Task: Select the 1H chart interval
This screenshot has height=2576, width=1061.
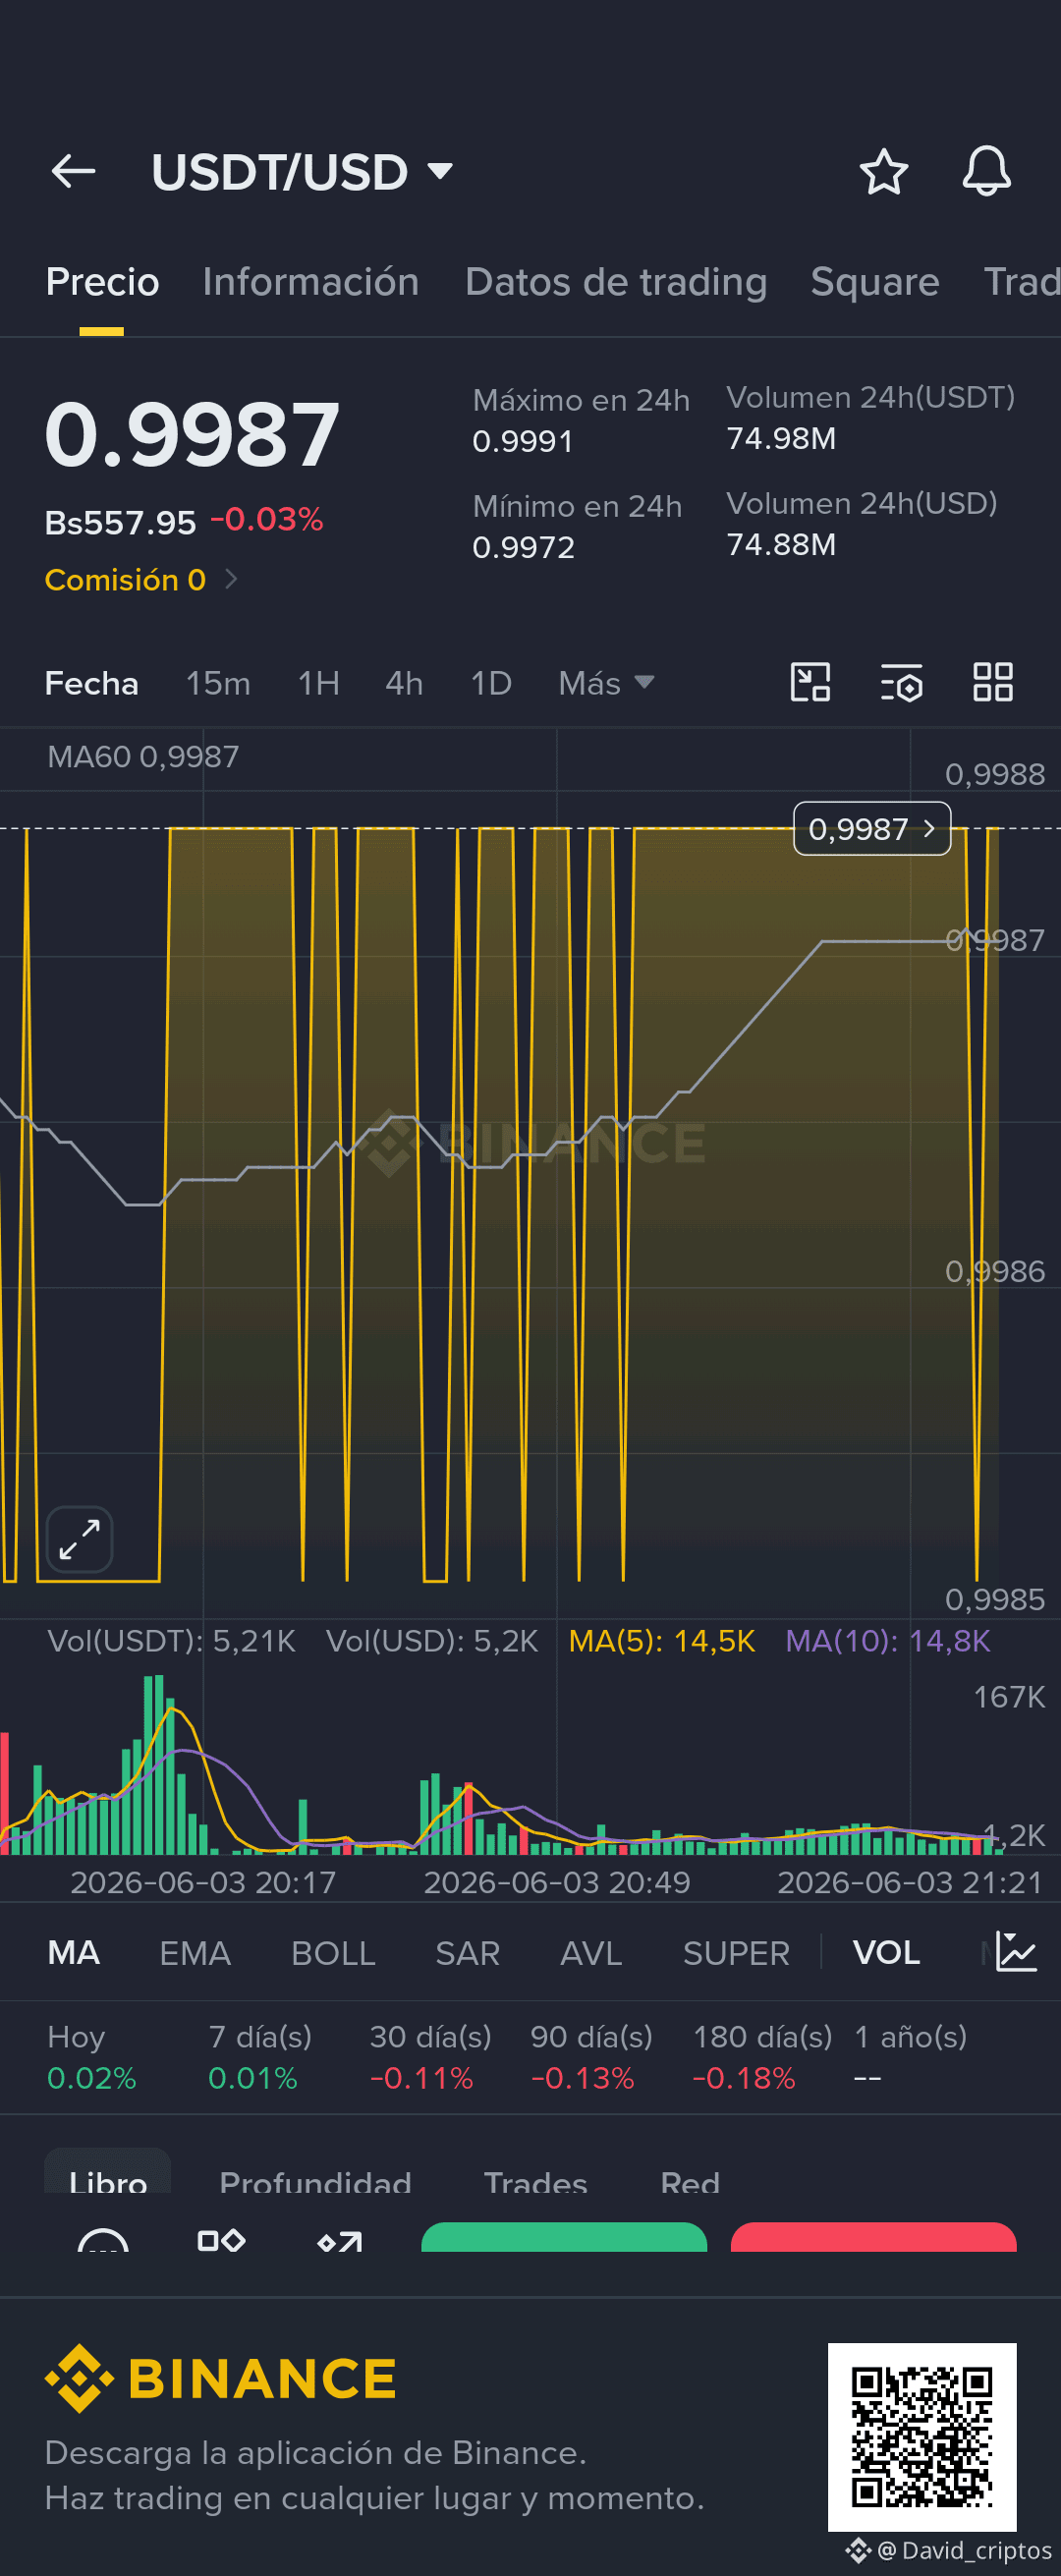Action: tap(319, 684)
